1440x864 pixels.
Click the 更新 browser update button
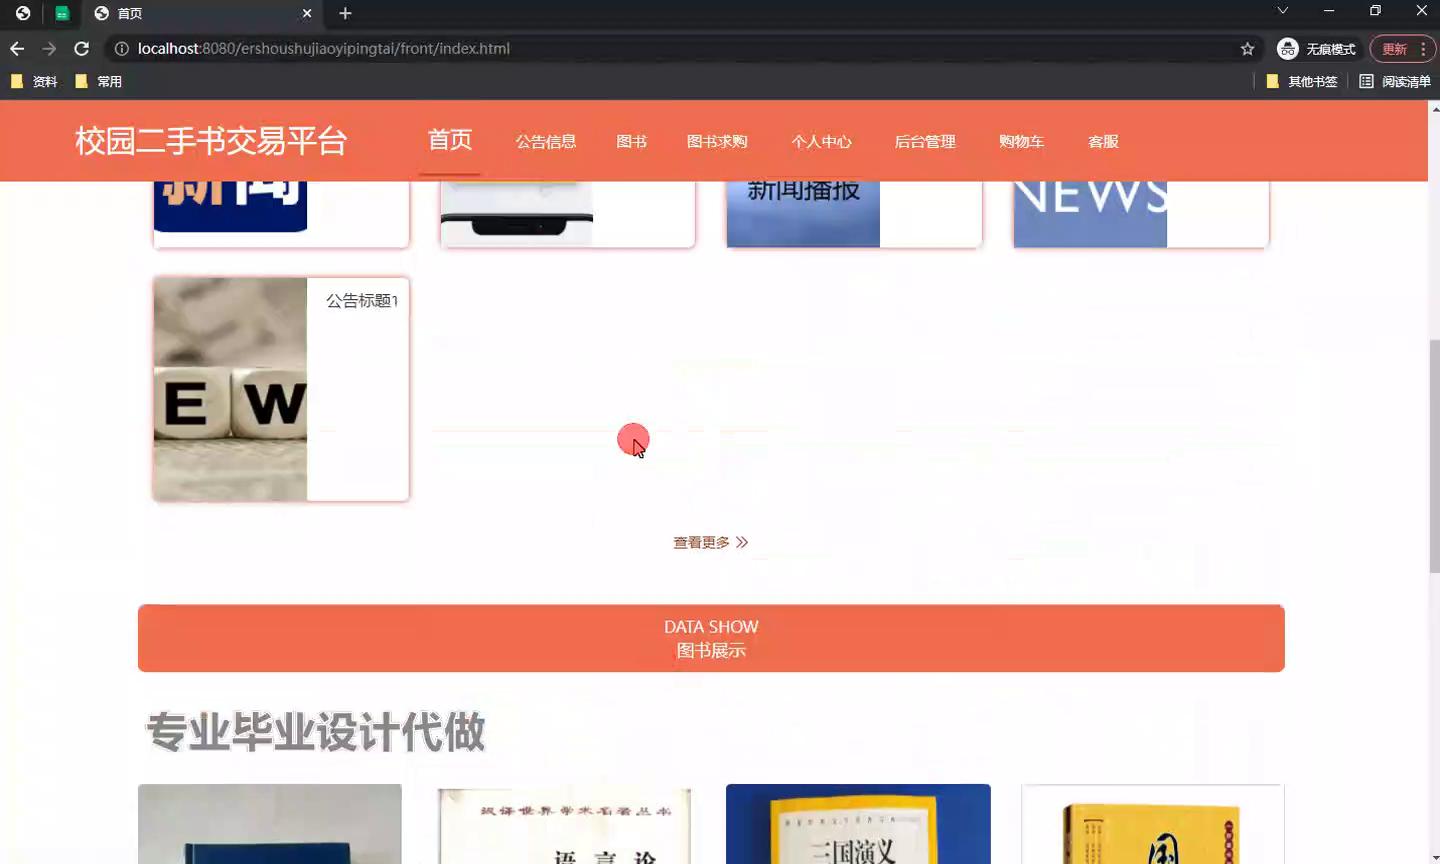1394,48
